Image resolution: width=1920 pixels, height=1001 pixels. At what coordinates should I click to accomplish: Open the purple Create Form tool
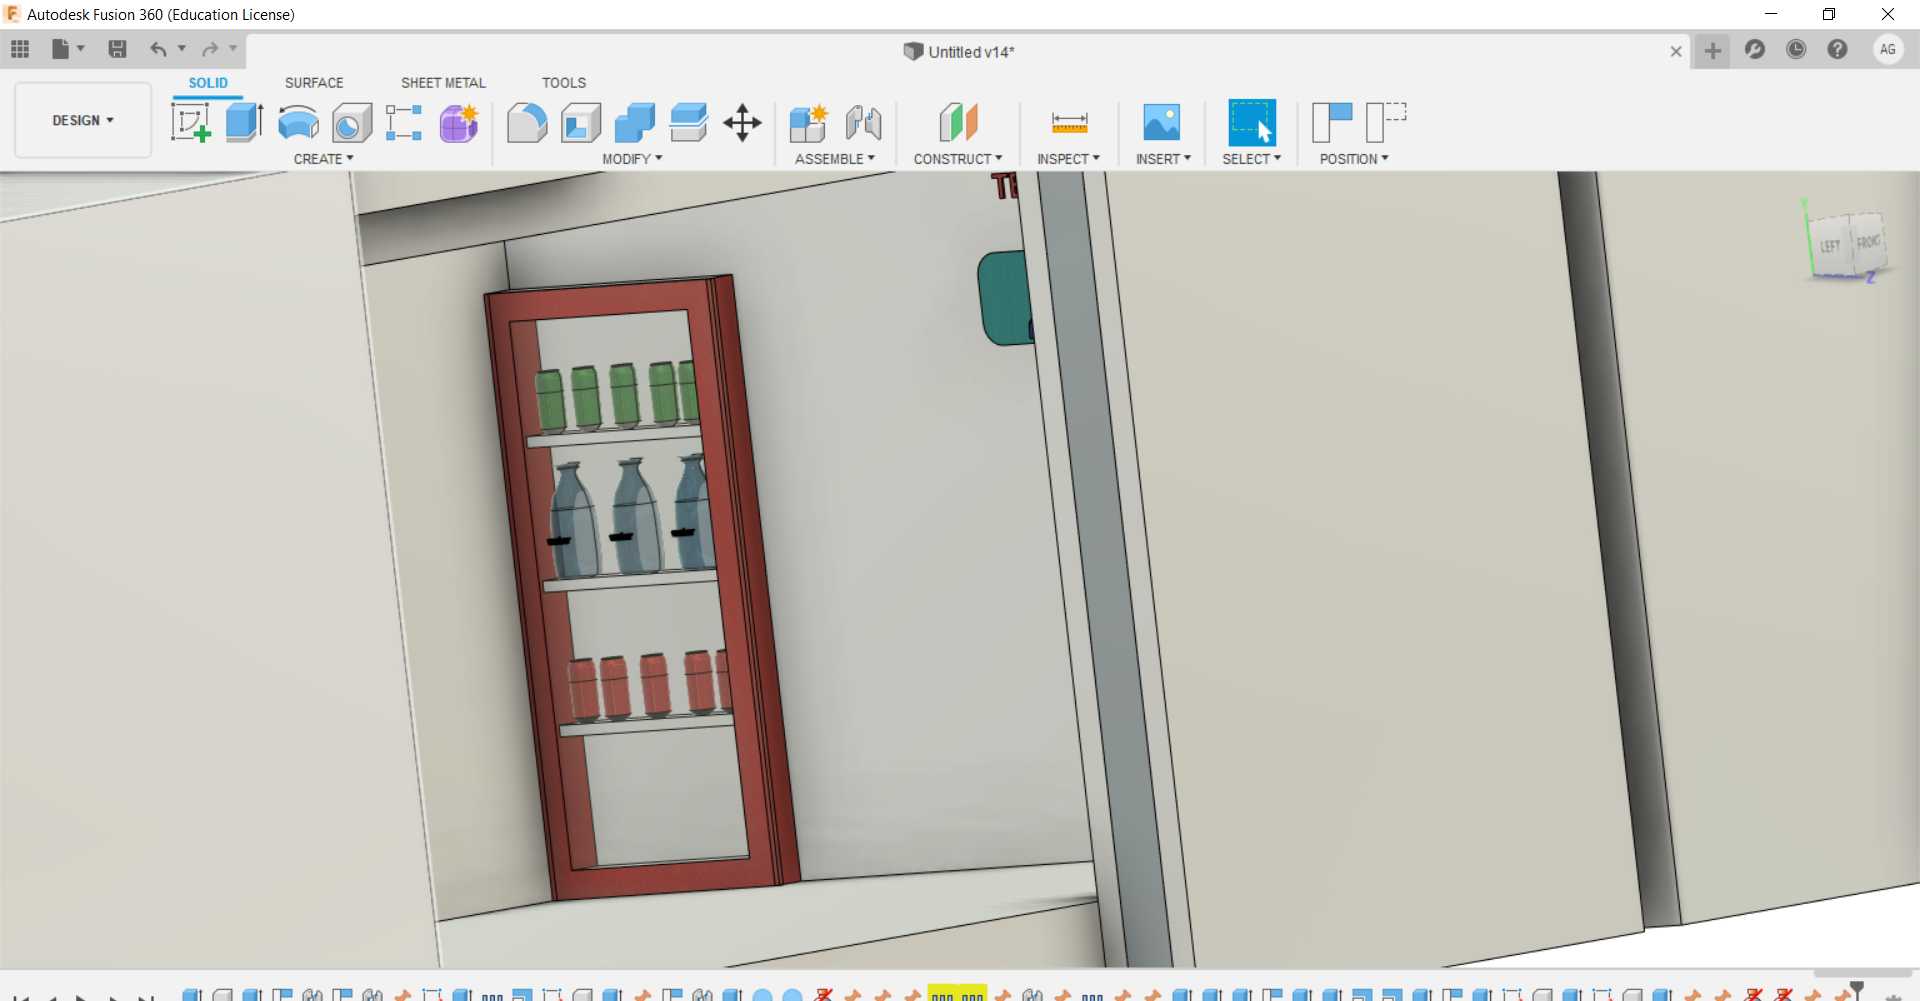click(x=459, y=123)
